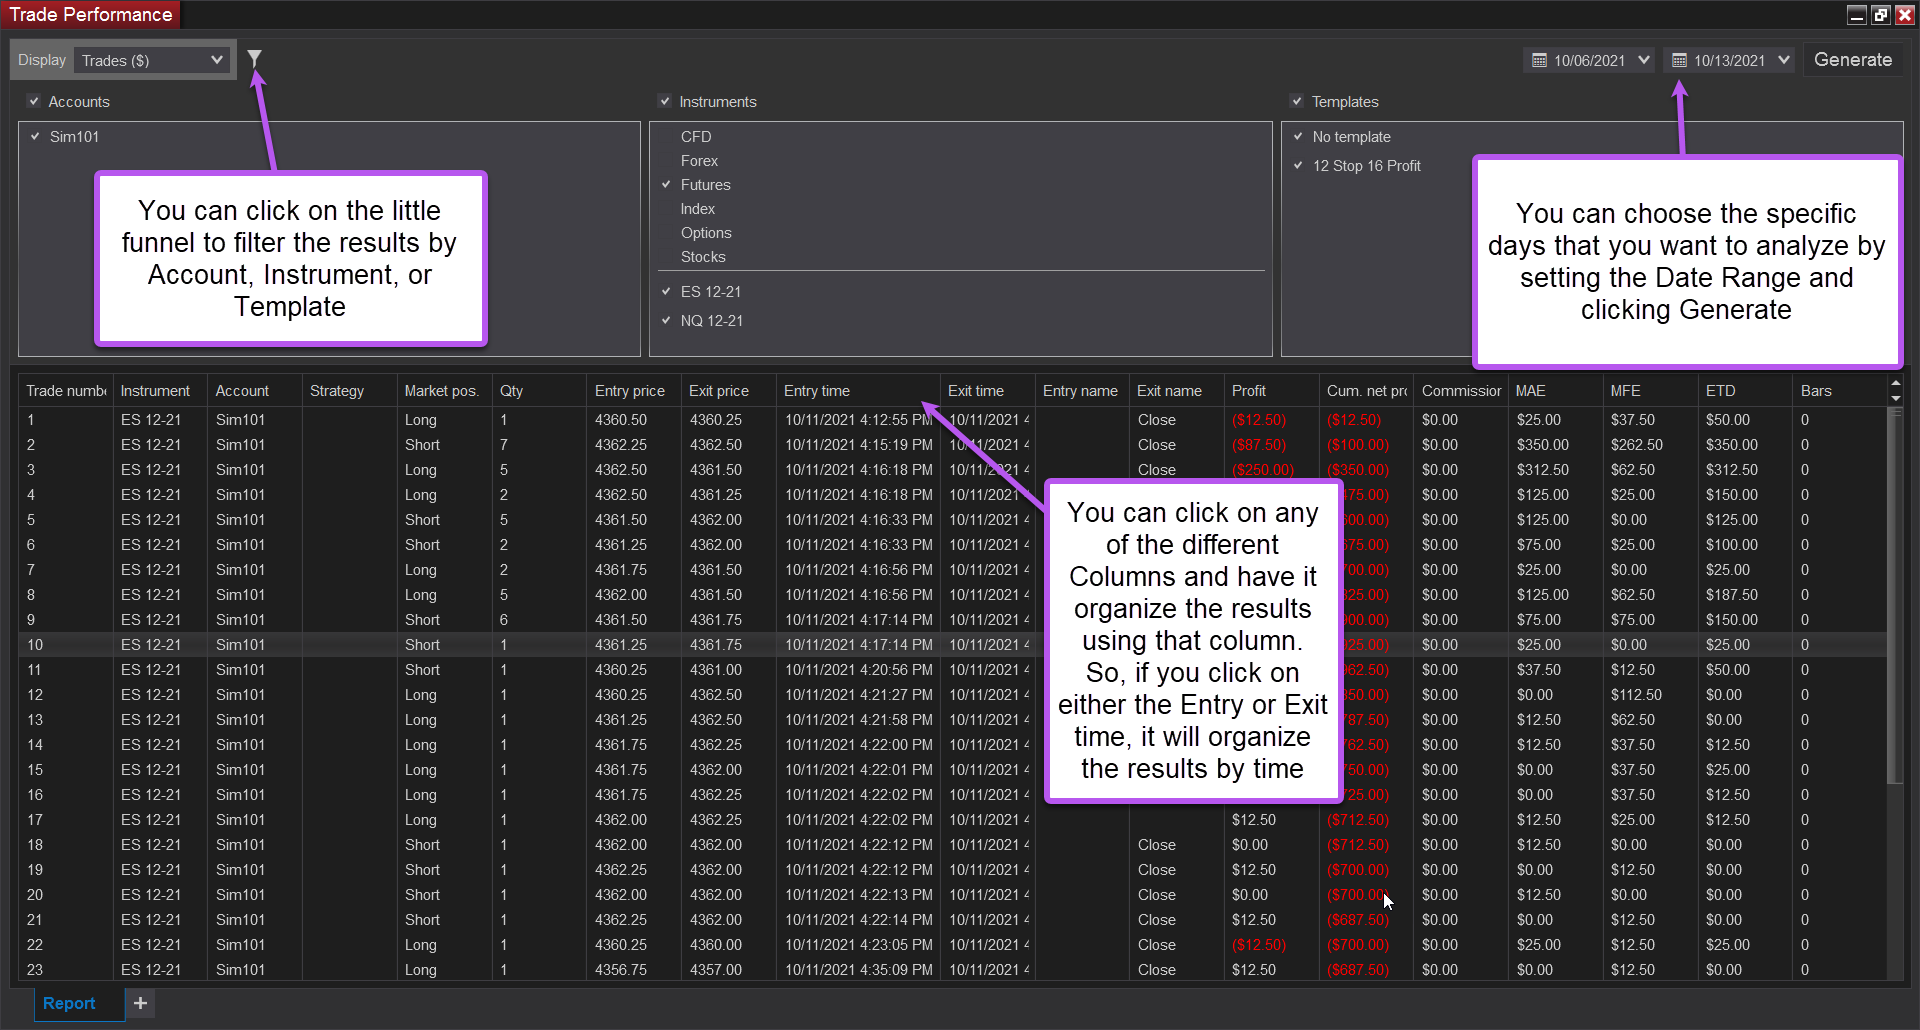1920x1030 pixels.
Task: Click the $262.50 MFE value
Action: point(1637,445)
